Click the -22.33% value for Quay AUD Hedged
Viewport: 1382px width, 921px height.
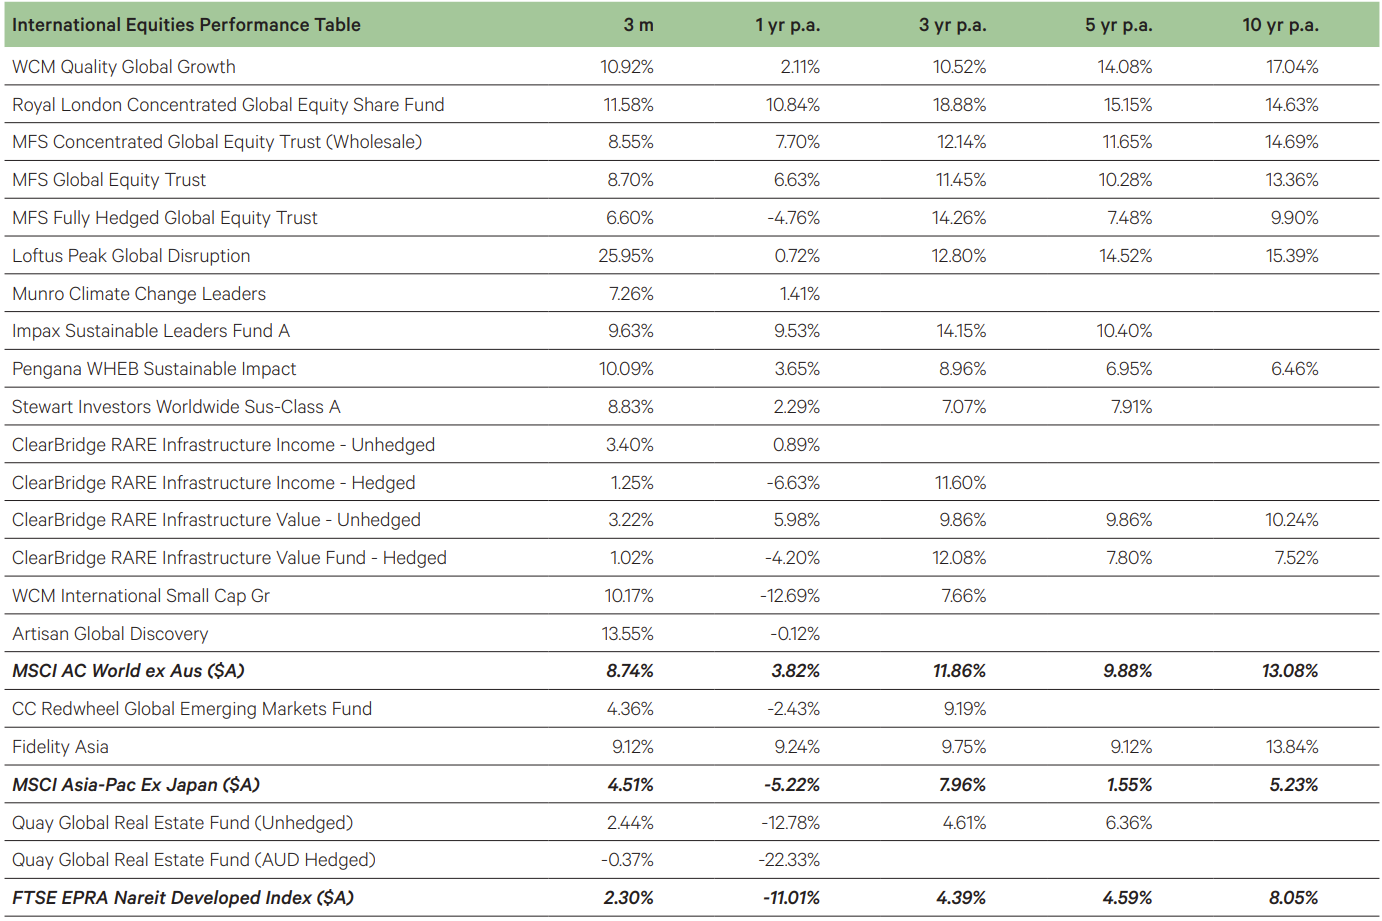(x=790, y=860)
